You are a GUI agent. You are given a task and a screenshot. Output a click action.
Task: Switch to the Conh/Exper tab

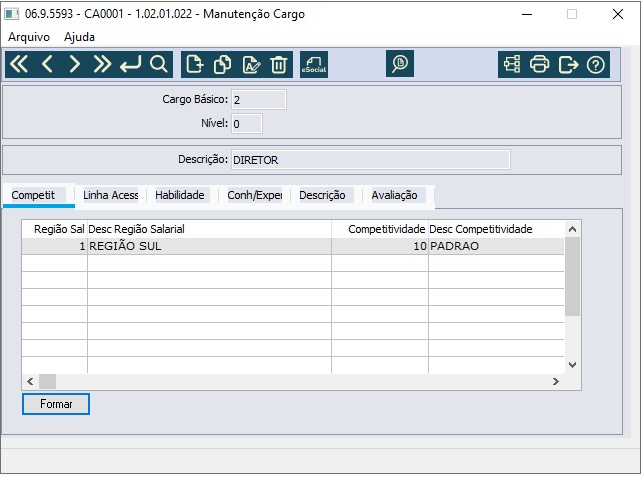coord(255,195)
